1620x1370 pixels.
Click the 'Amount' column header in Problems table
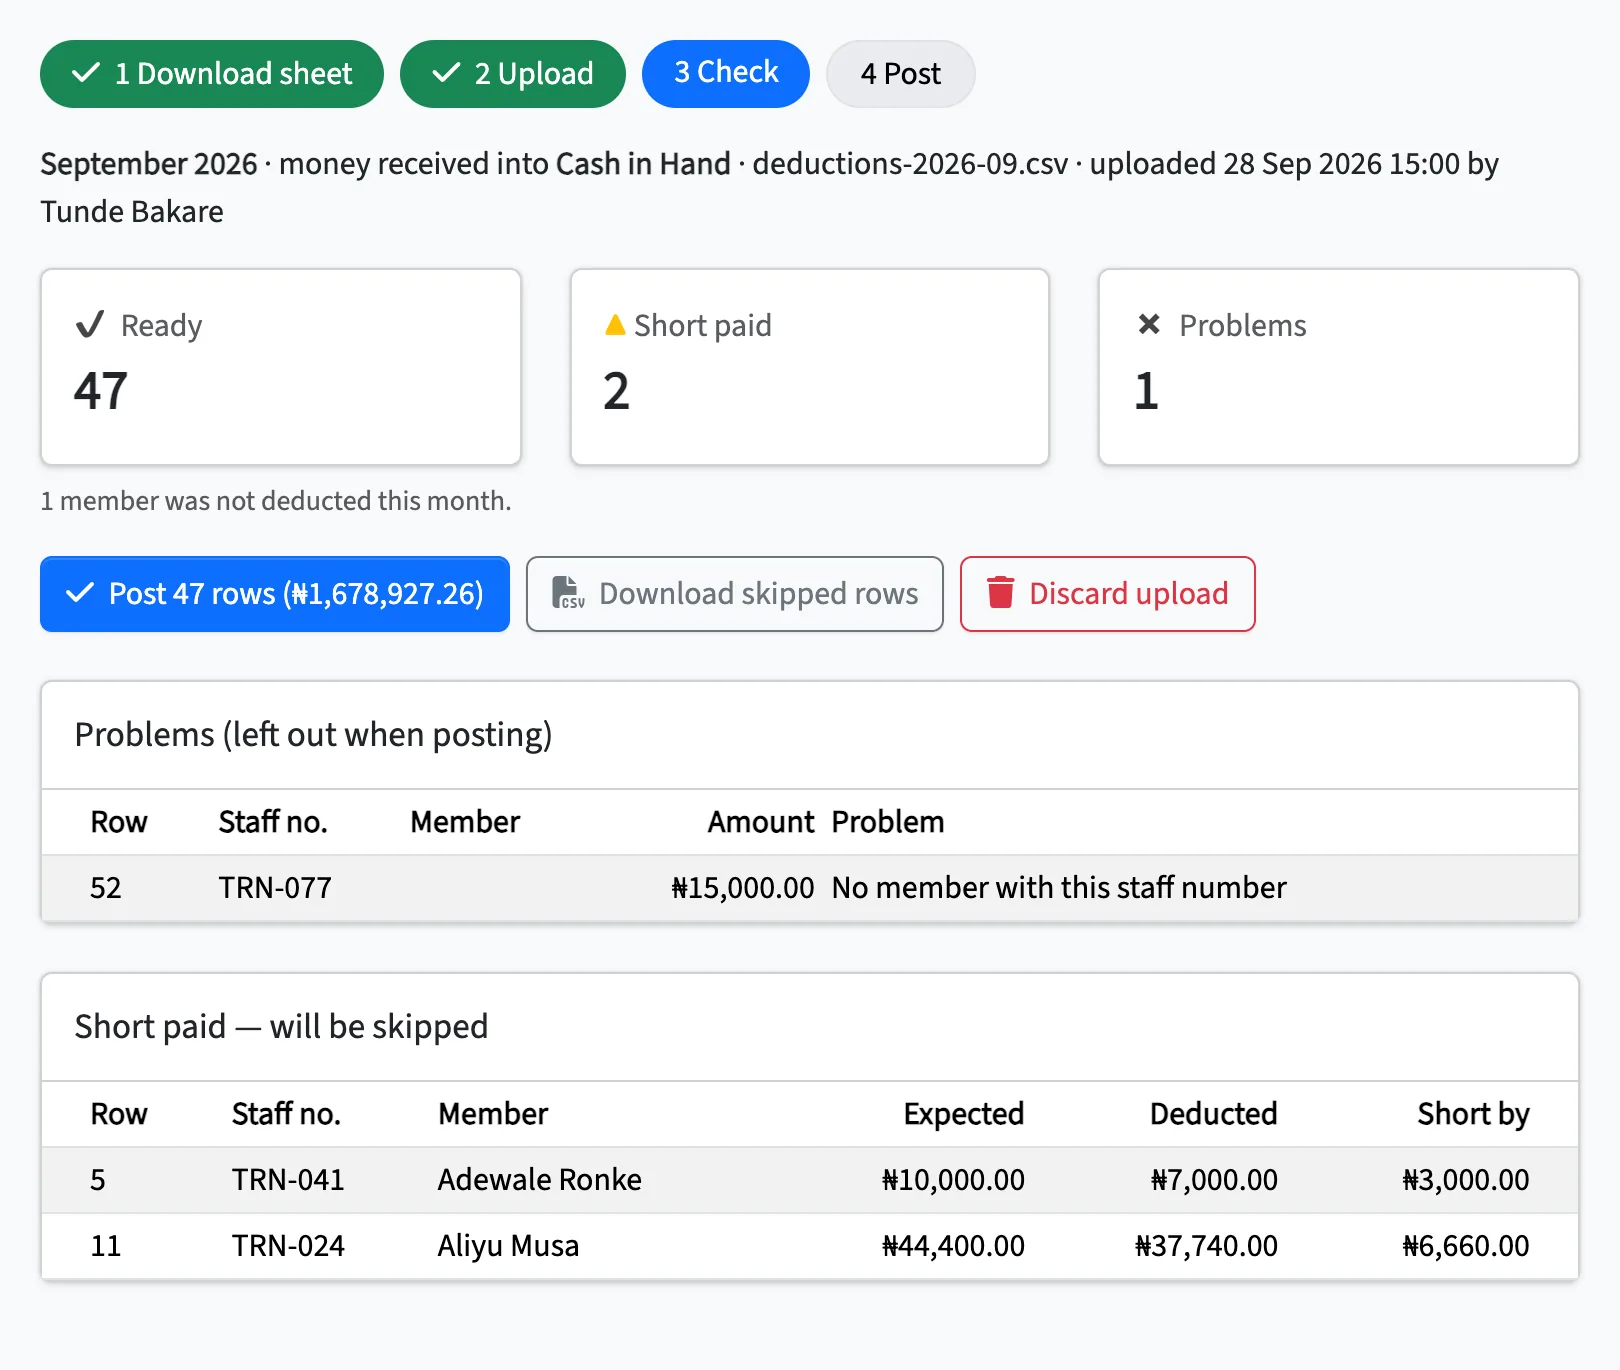tap(761, 822)
